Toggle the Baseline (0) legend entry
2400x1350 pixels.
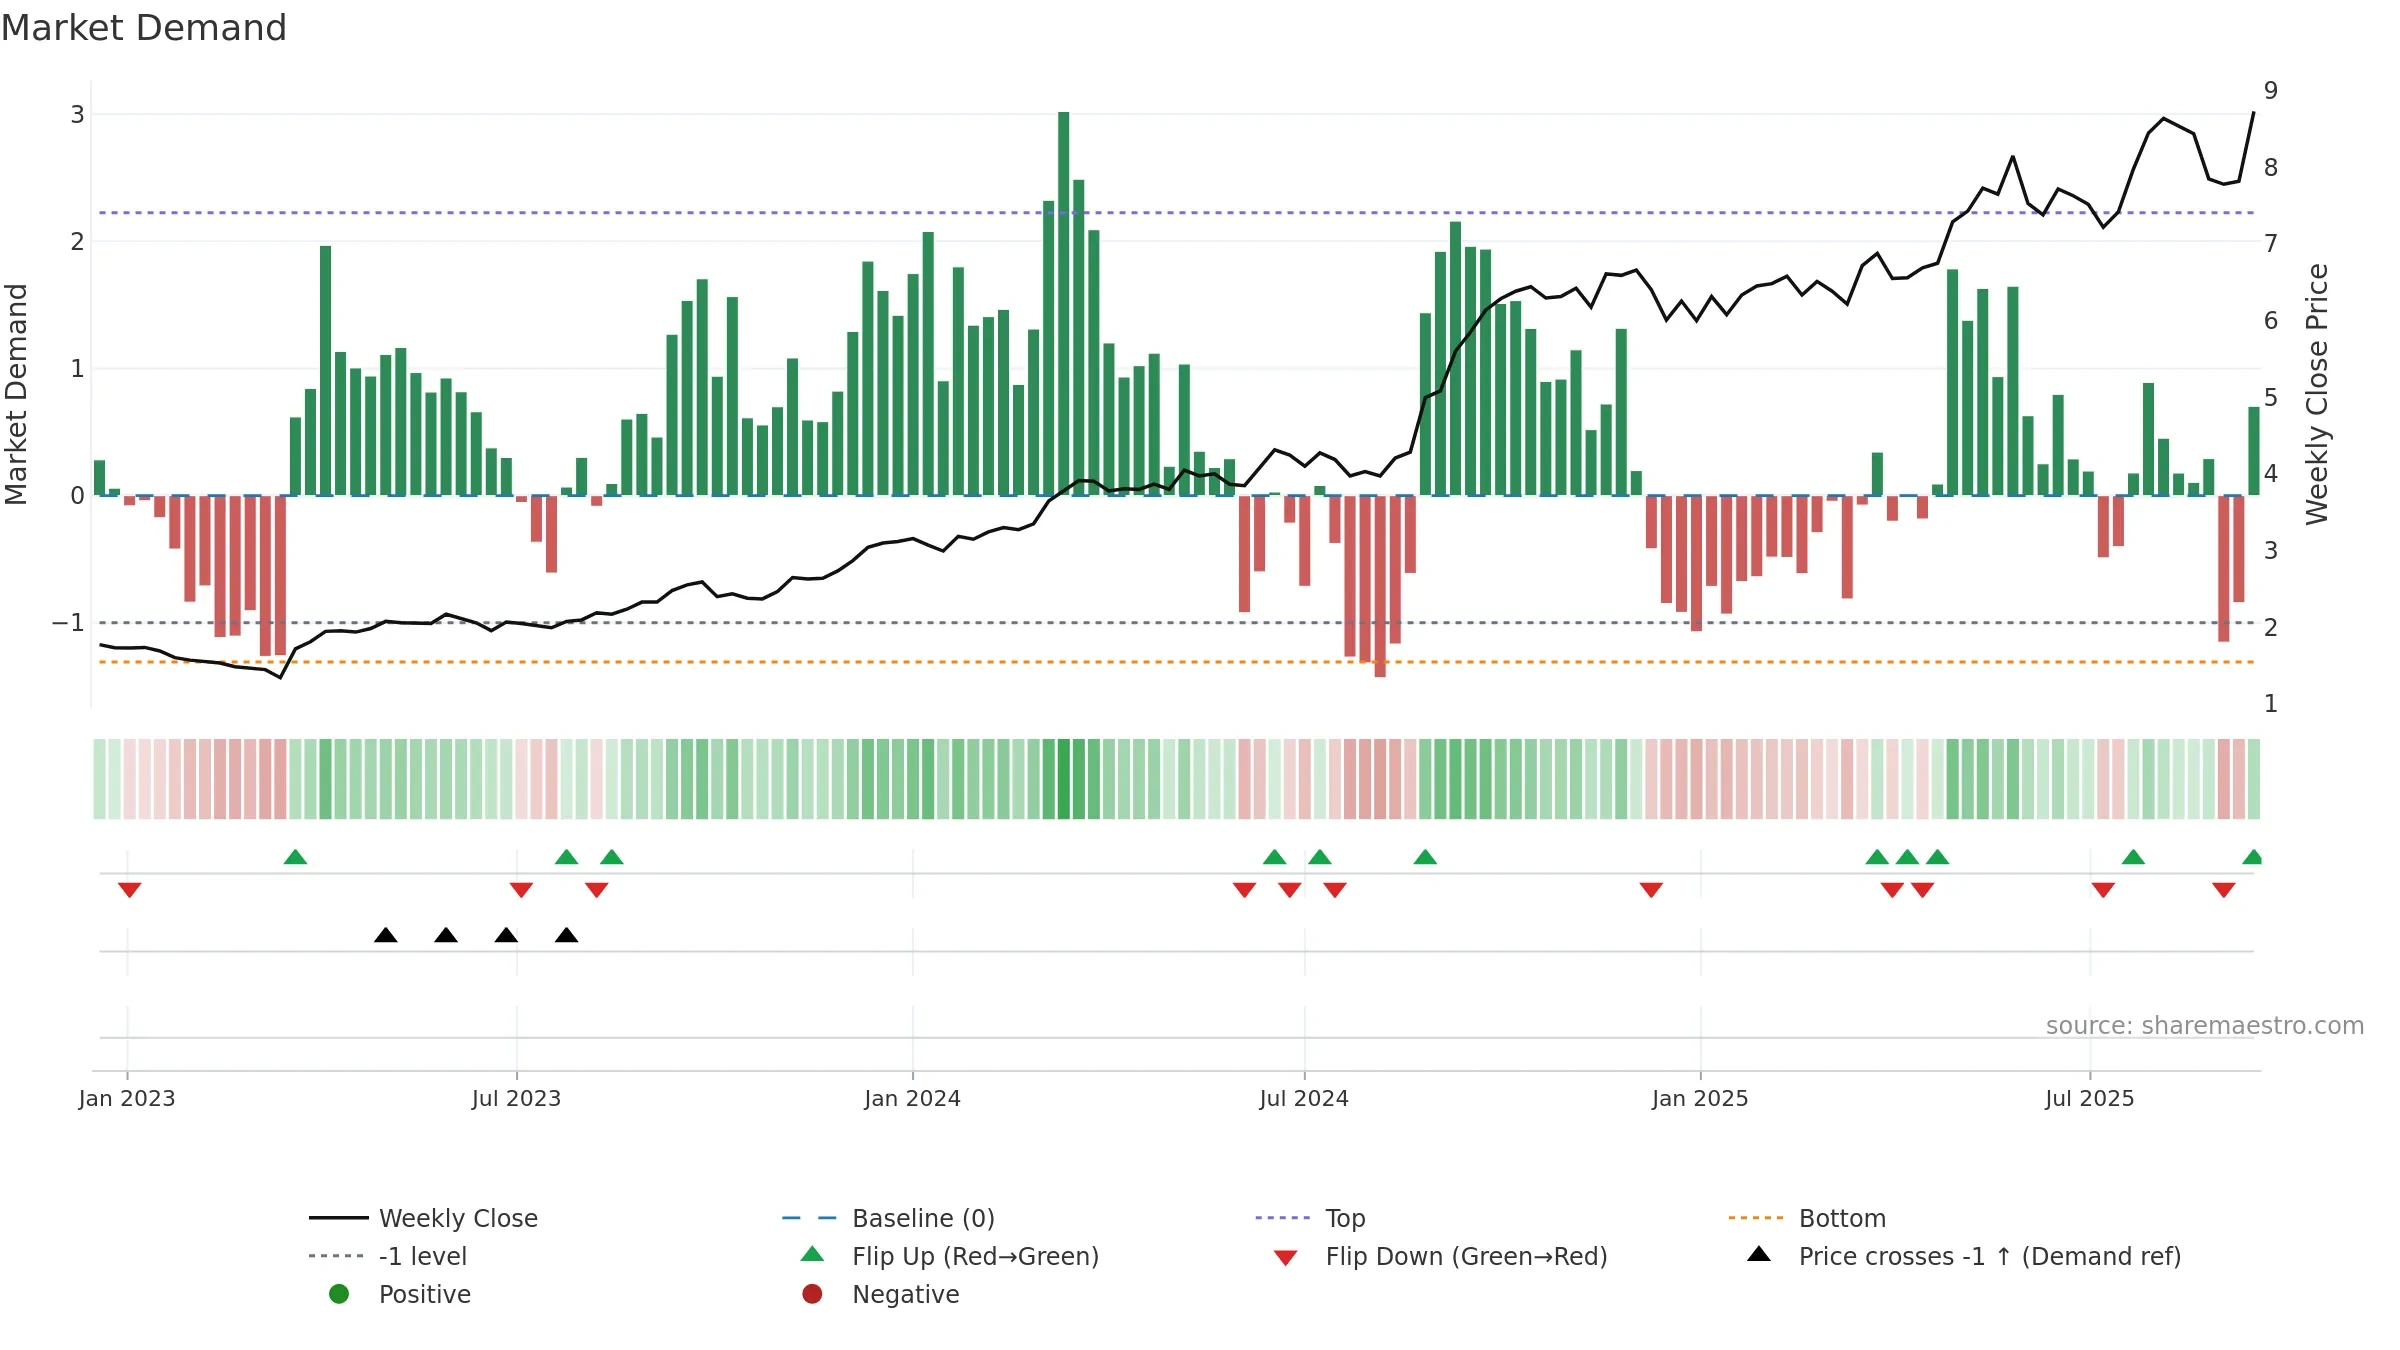click(x=889, y=1218)
